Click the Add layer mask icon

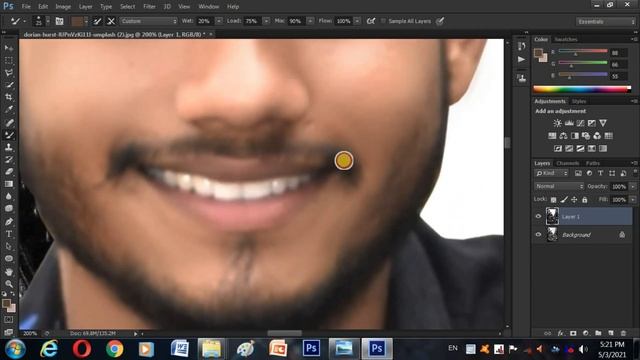(573, 333)
